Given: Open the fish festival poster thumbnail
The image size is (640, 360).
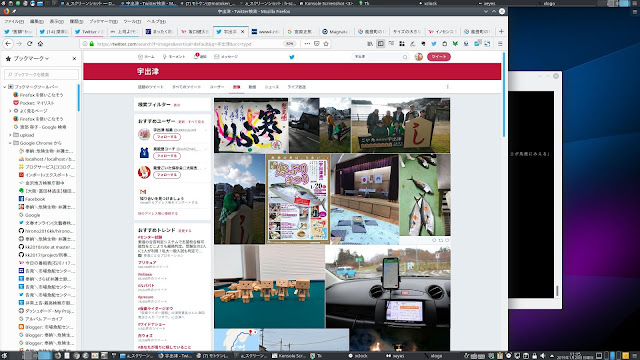Looking at the screenshot, I should (x=298, y=199).
